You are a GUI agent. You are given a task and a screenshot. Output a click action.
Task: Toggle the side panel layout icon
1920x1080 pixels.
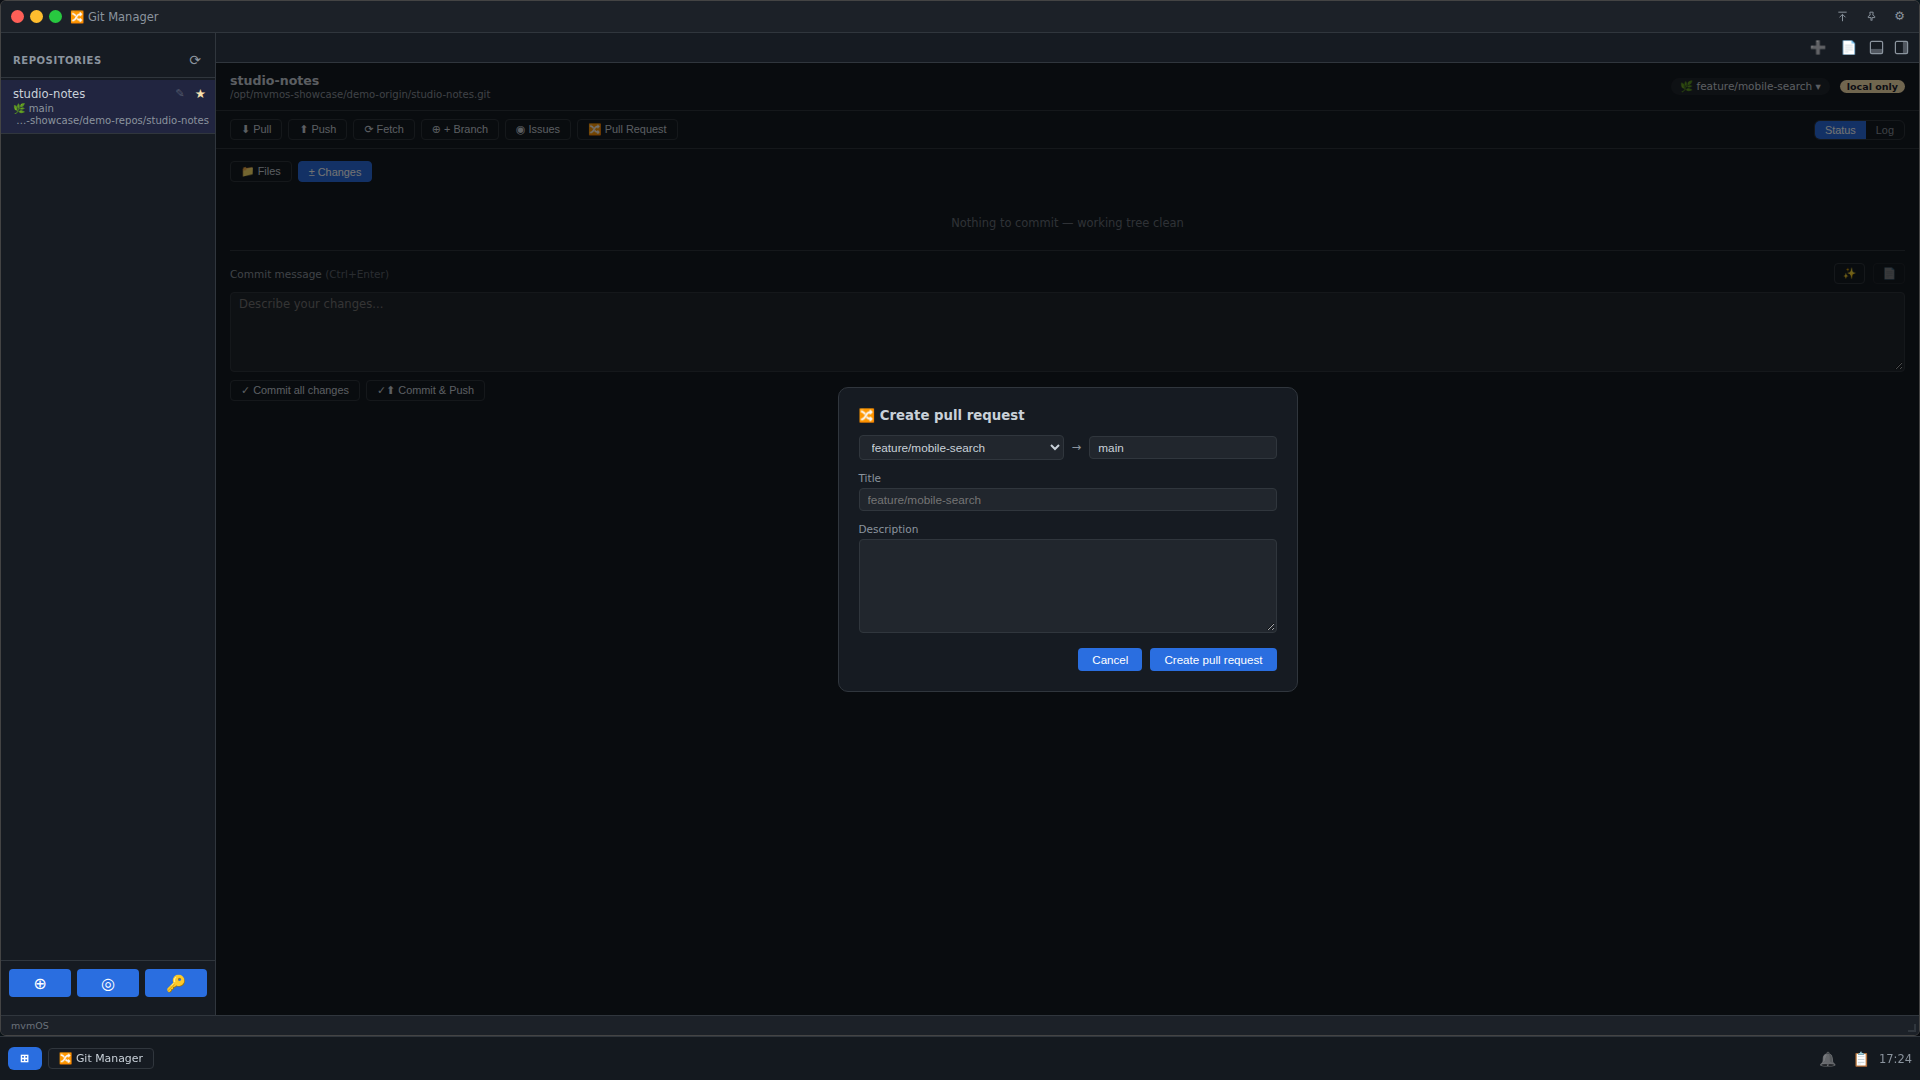tap(1901, 47)
